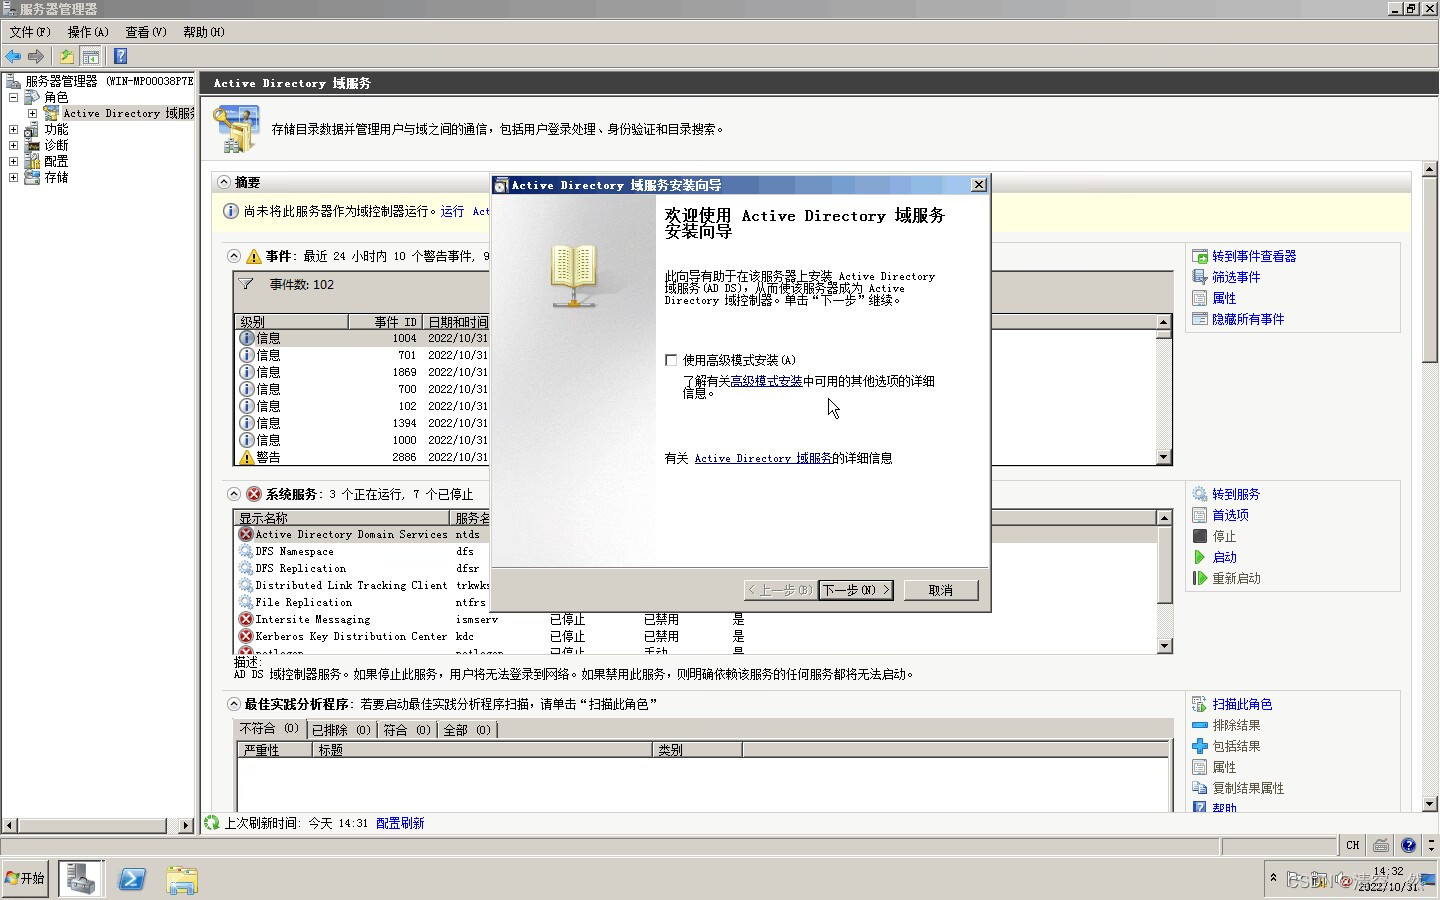Click the green start service icon
This screenshot has height=900, width=1440.
1200,557
